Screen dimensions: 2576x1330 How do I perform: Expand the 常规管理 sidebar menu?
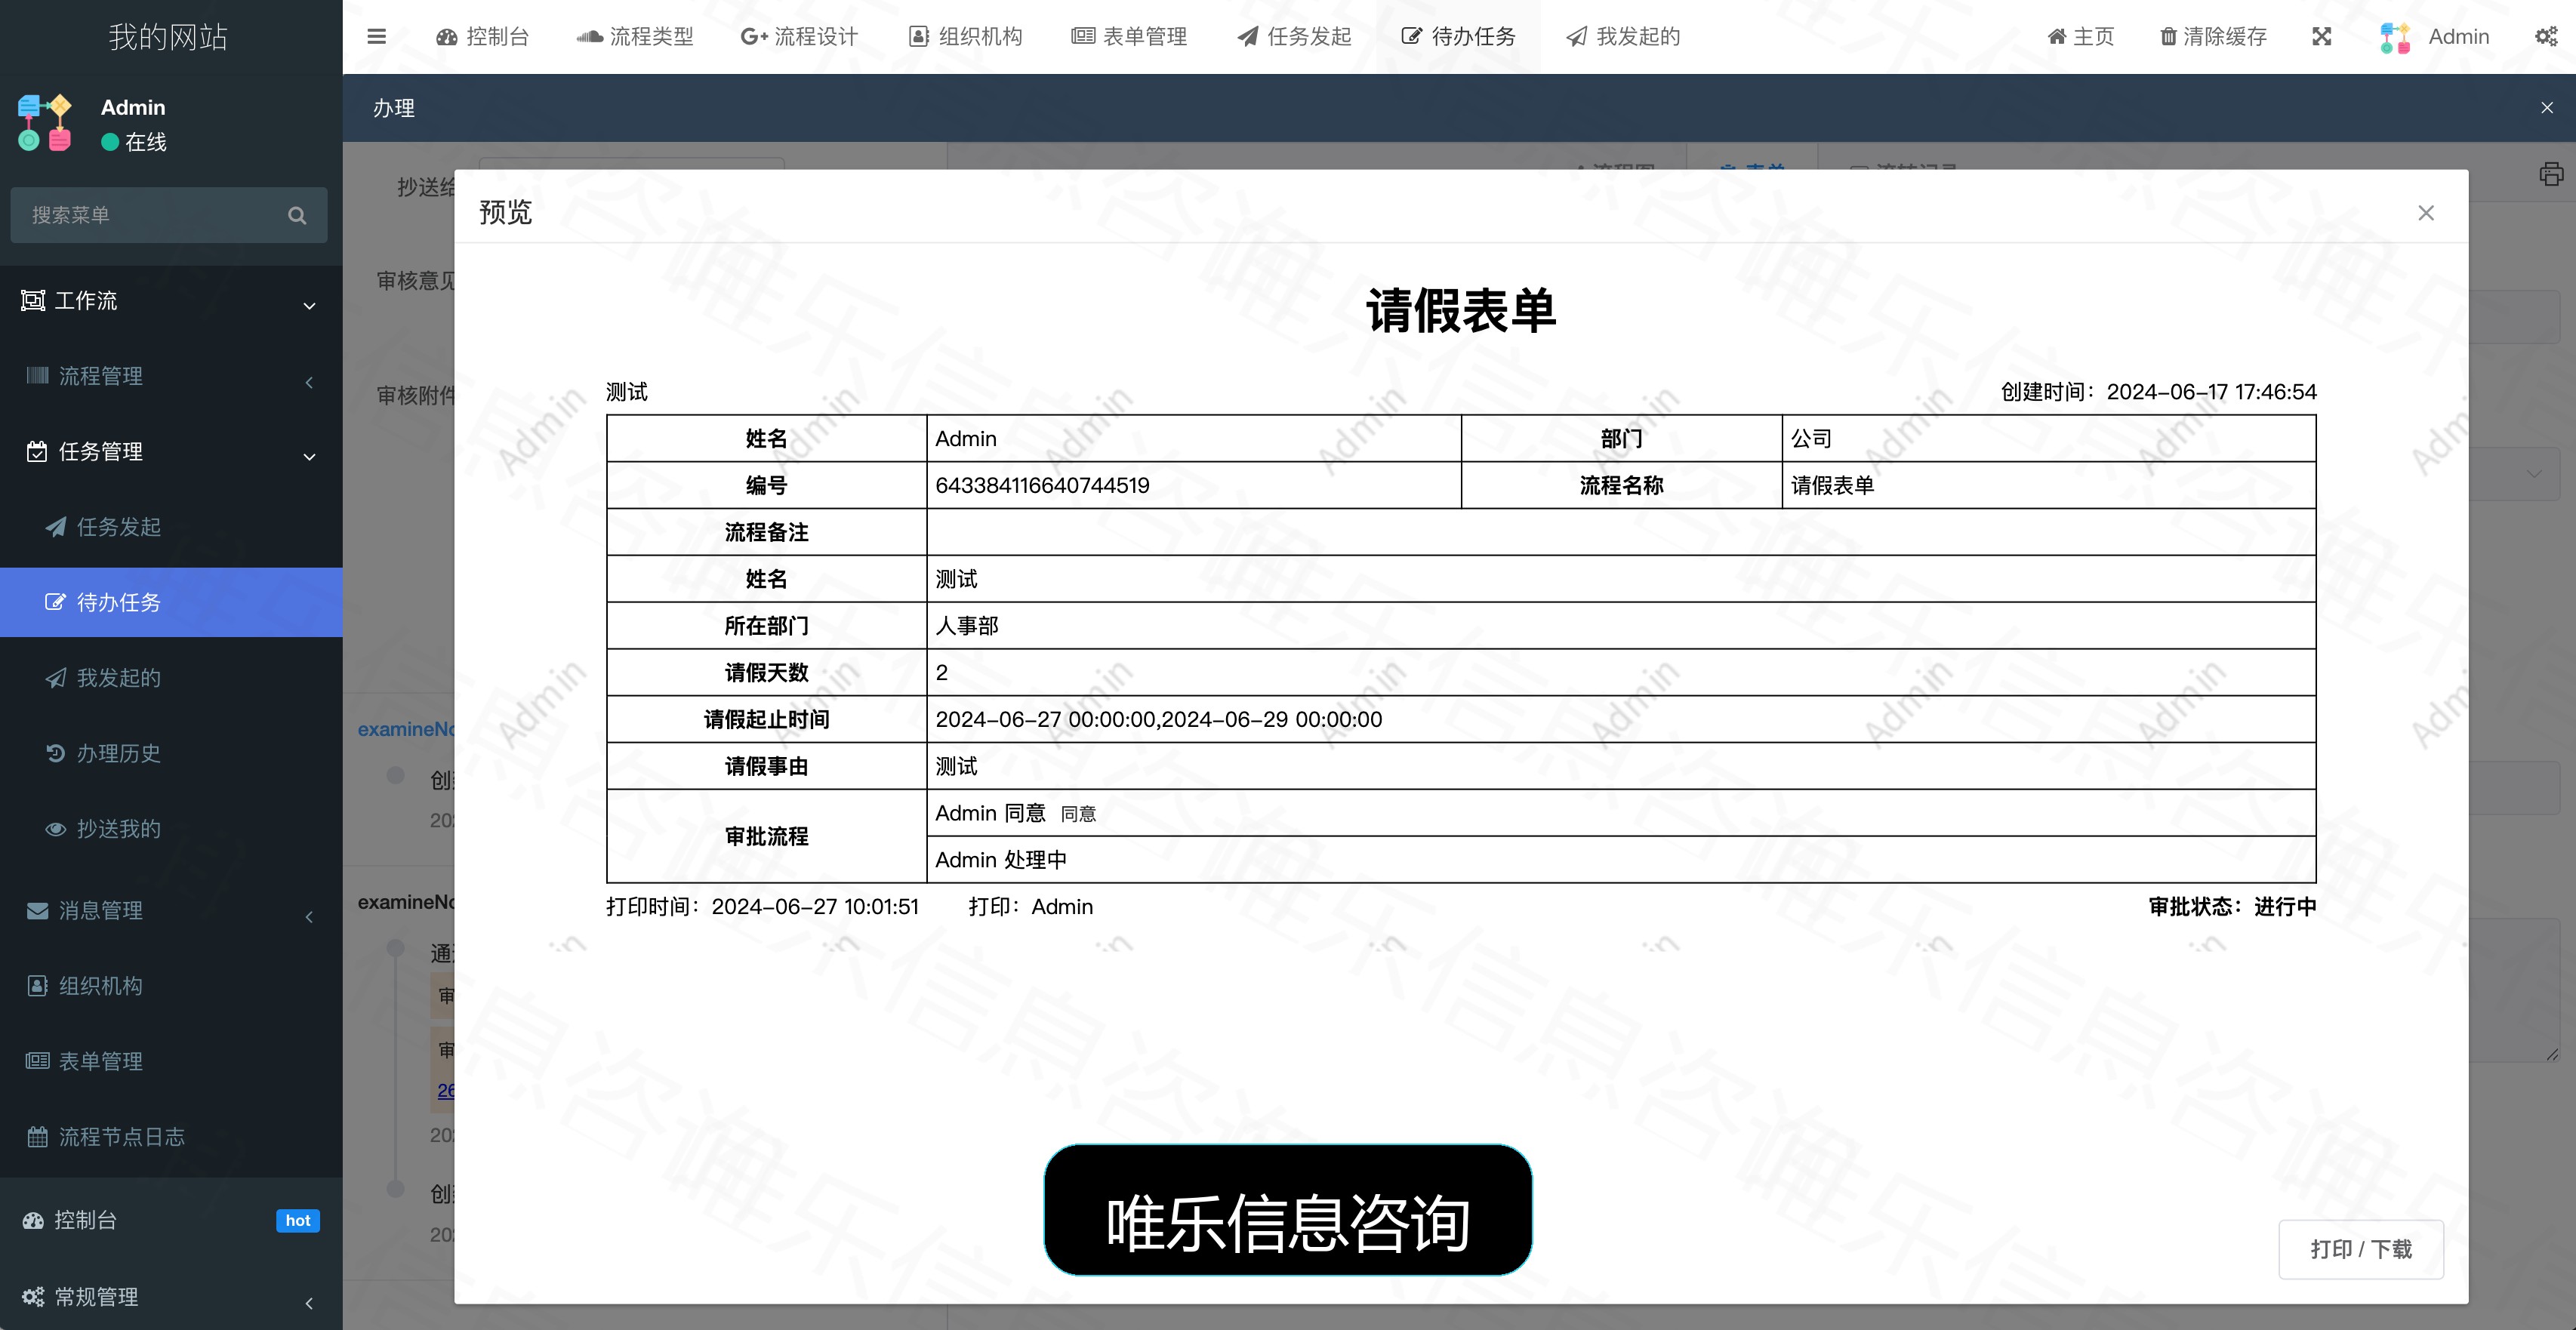tap(171, 1297)
